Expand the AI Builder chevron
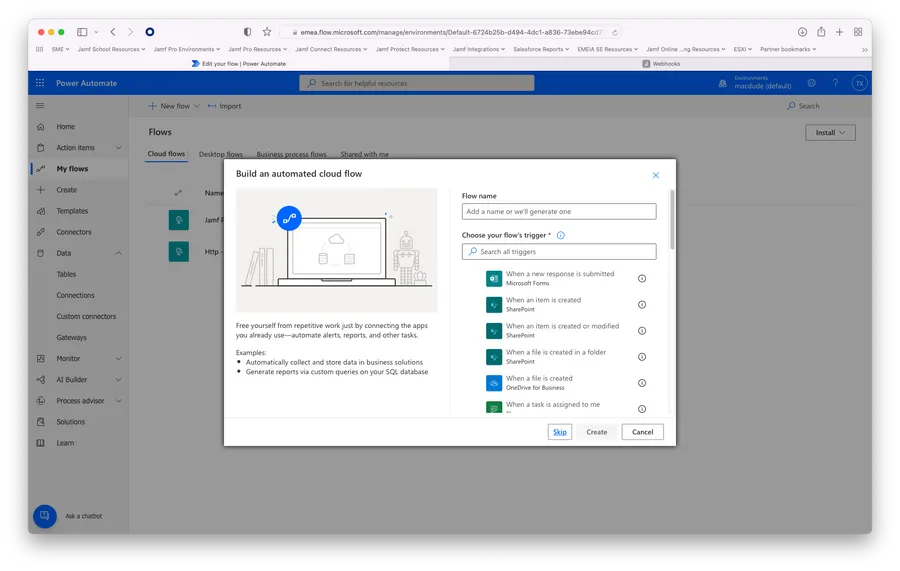This screenshot has width=900, height=571. tap(118, 380)
